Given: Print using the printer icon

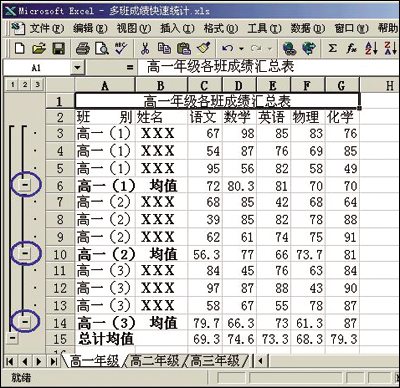Looking at the screenshot, I should point(82,49).
